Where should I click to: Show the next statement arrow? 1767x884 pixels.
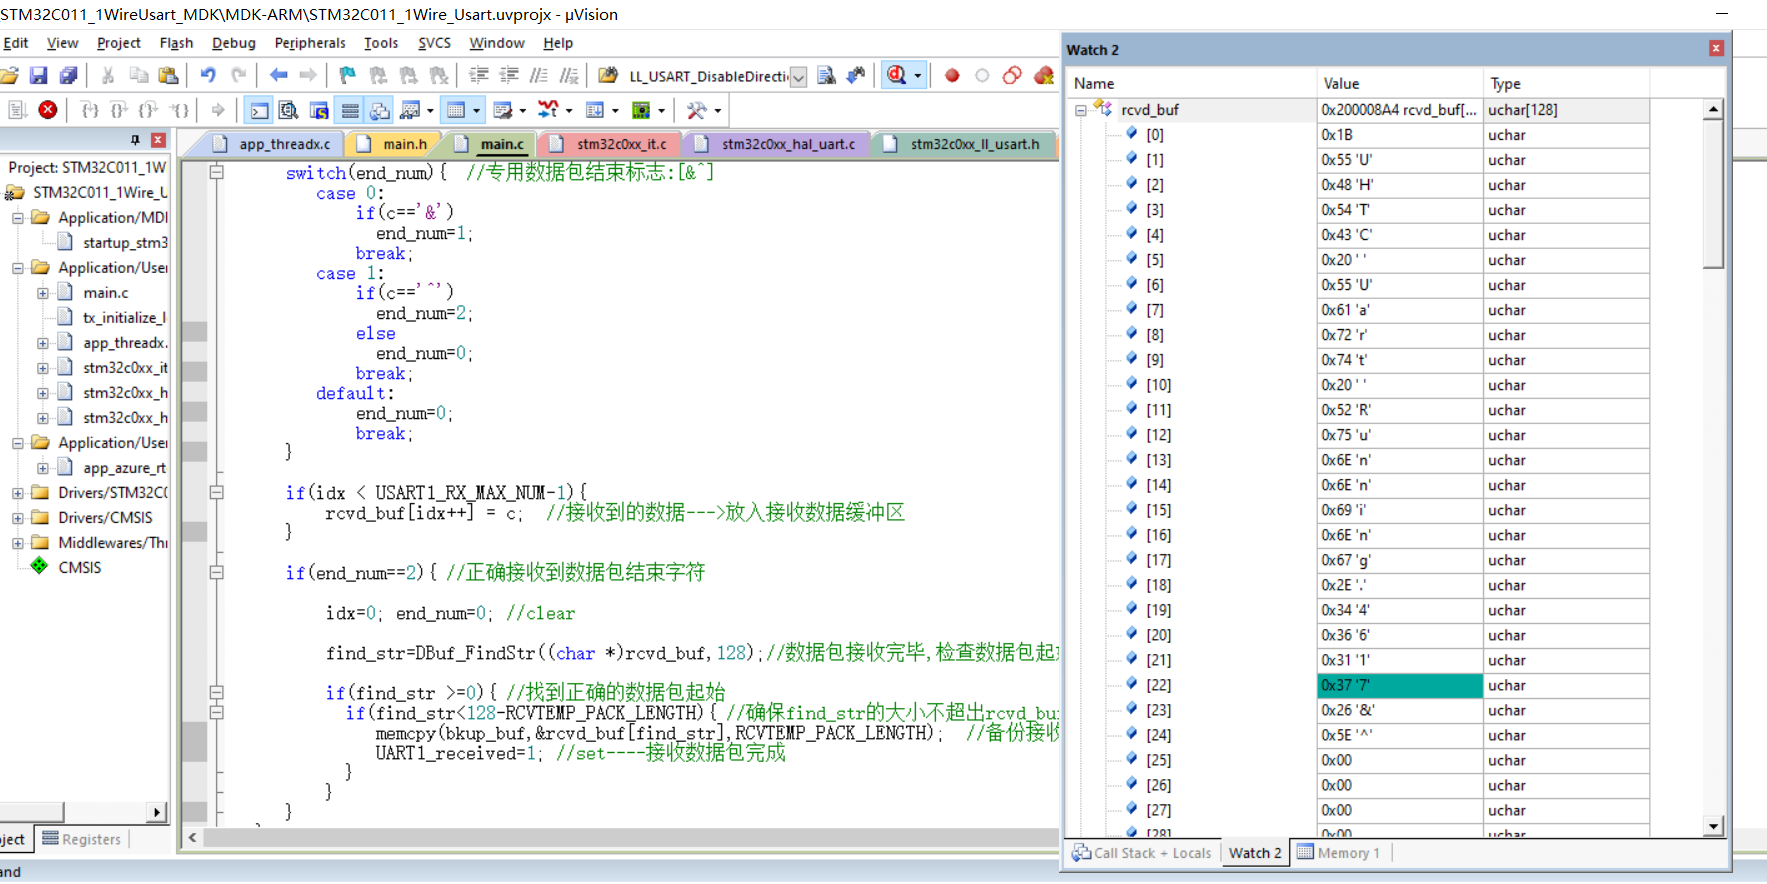tap(218, 110)
